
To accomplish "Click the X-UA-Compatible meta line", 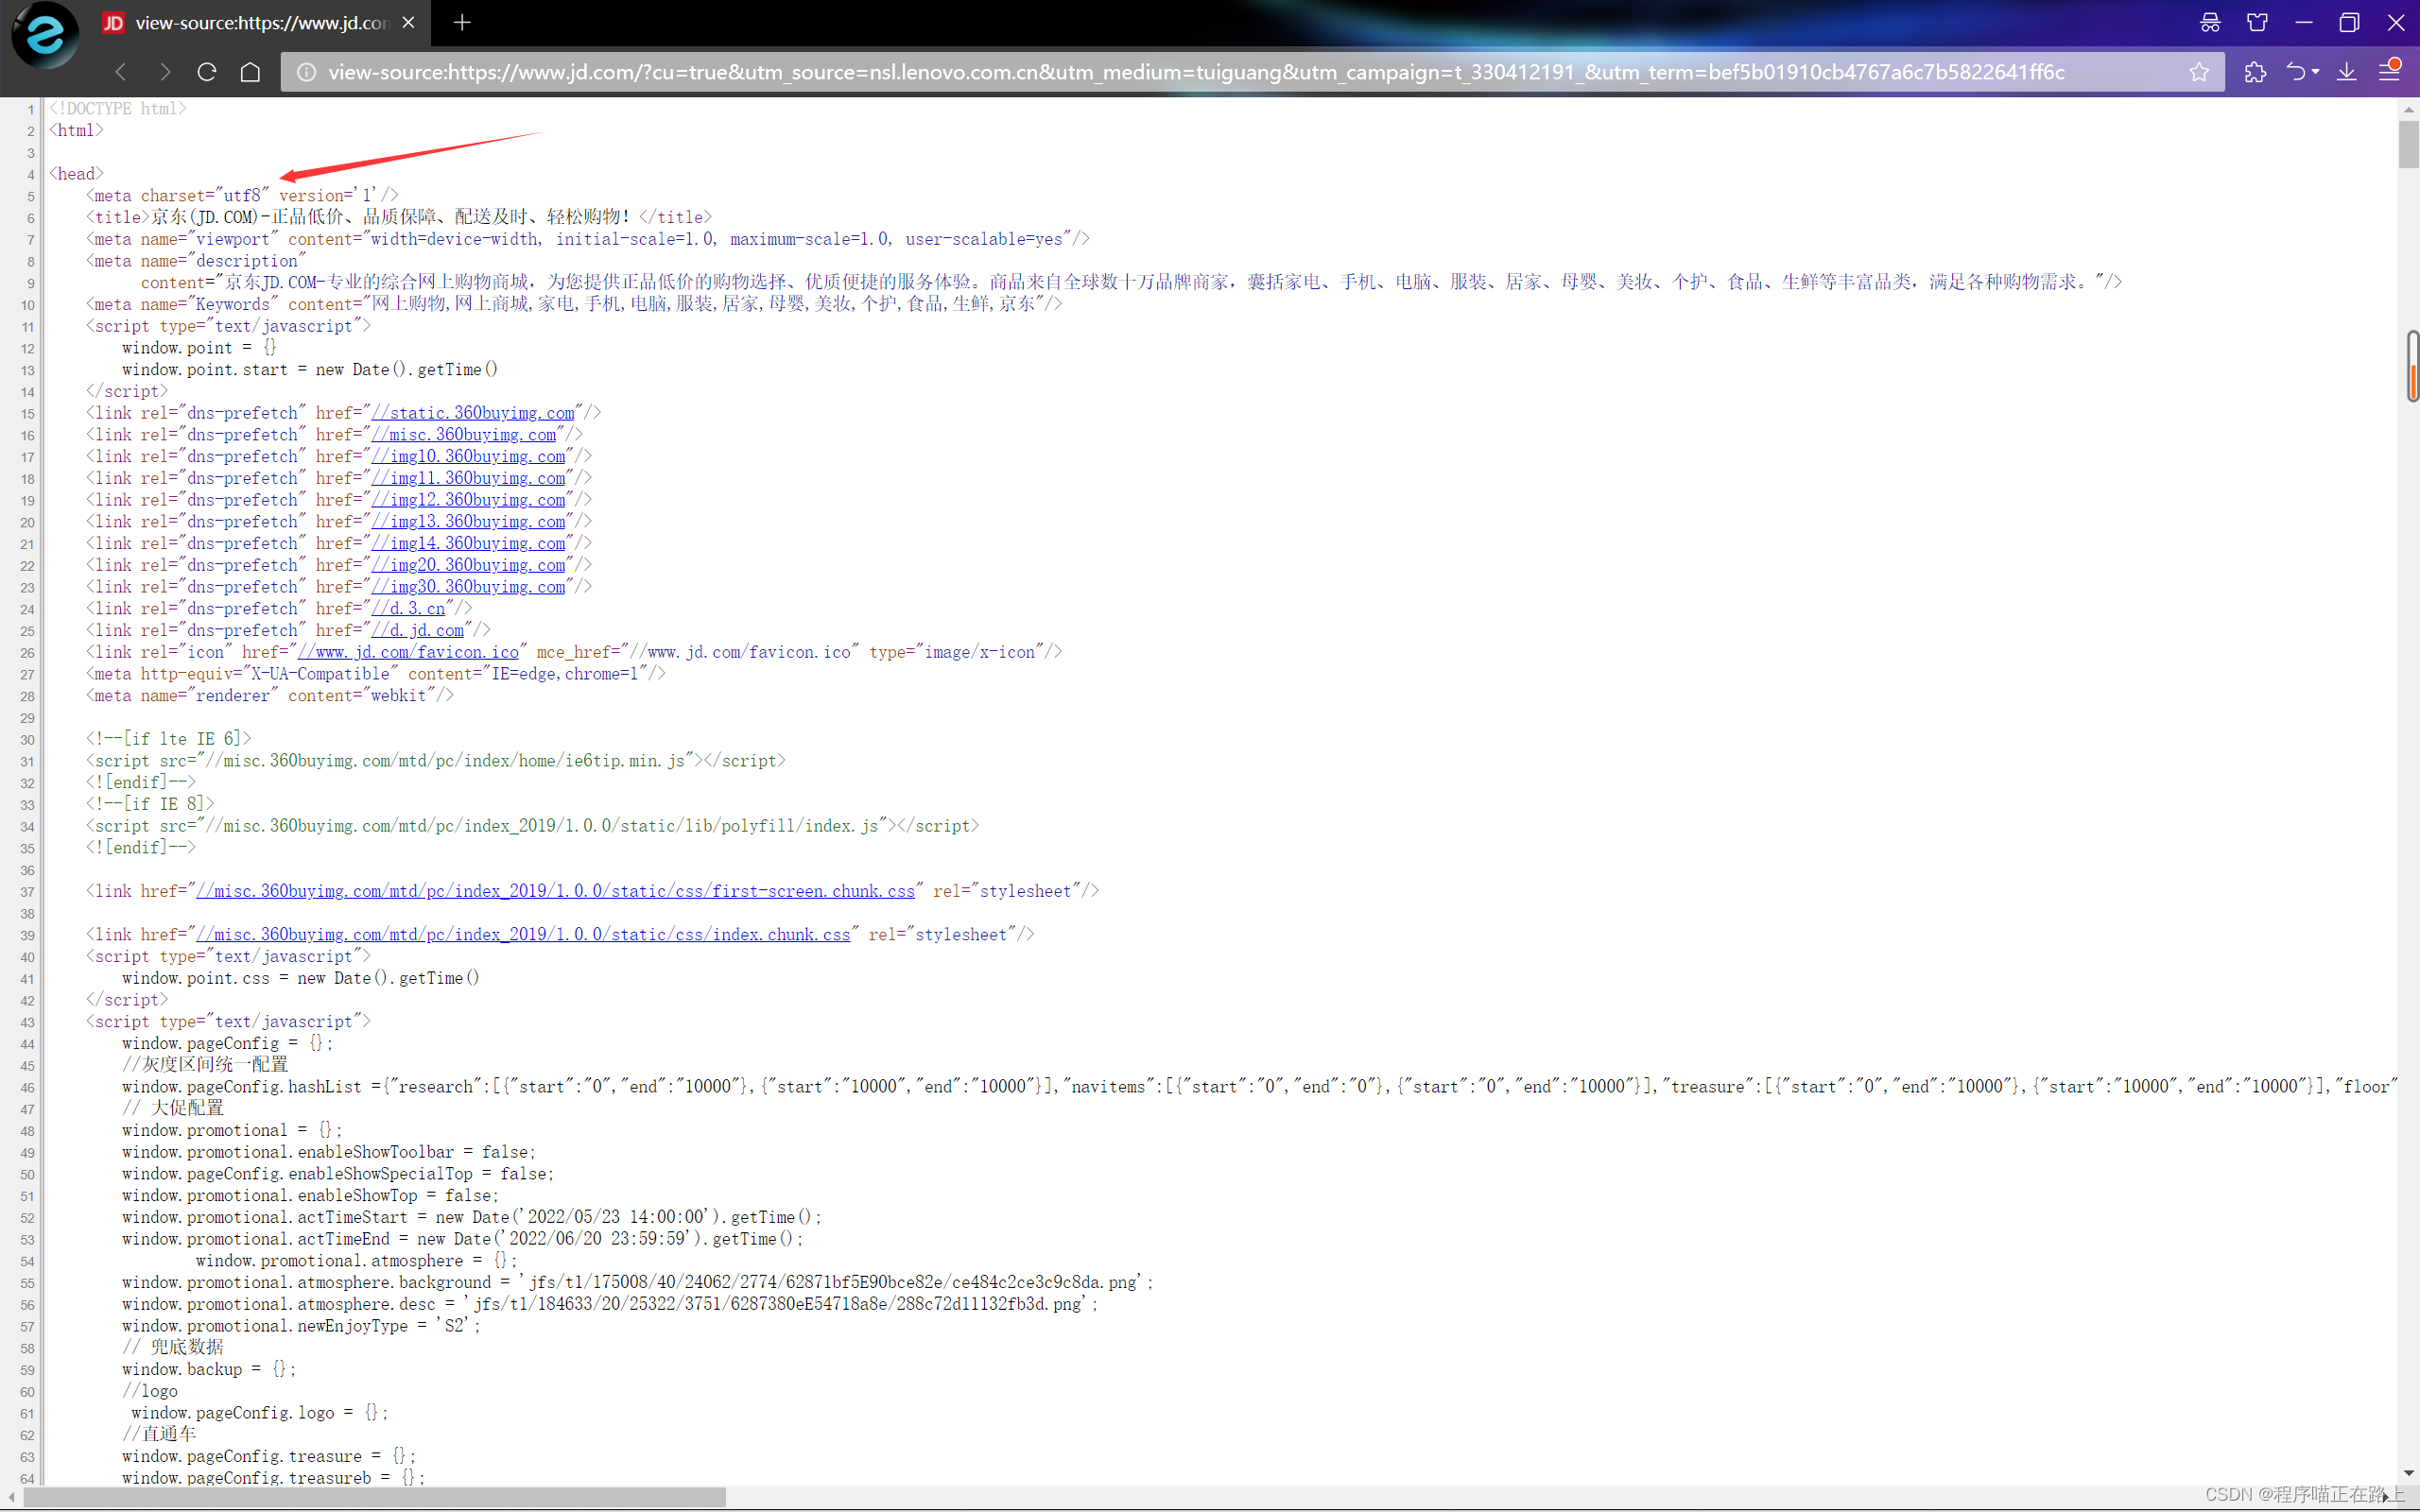I will (376, 675).
